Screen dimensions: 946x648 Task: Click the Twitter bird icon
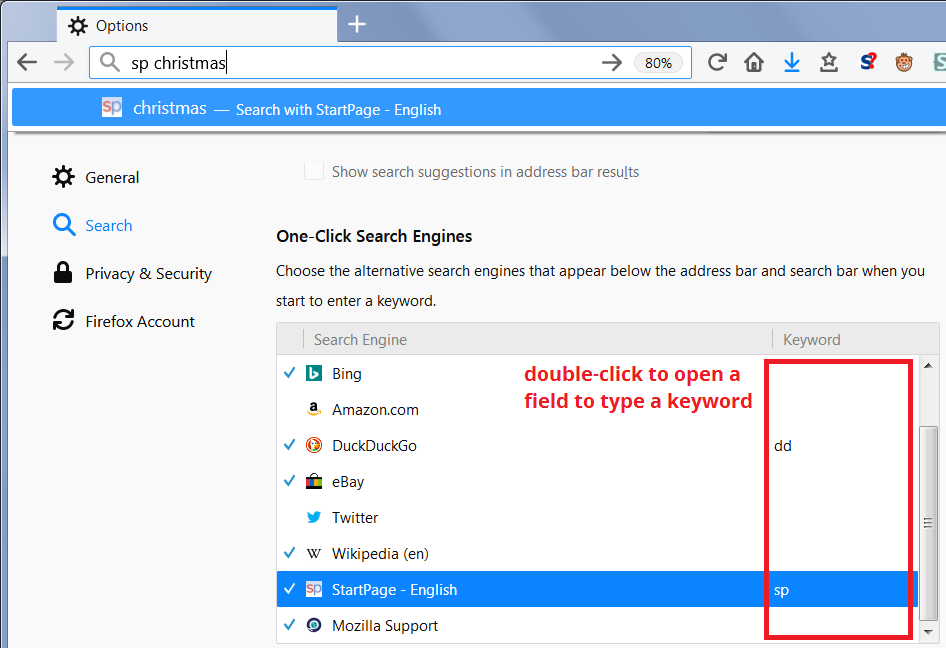(314, 517)
